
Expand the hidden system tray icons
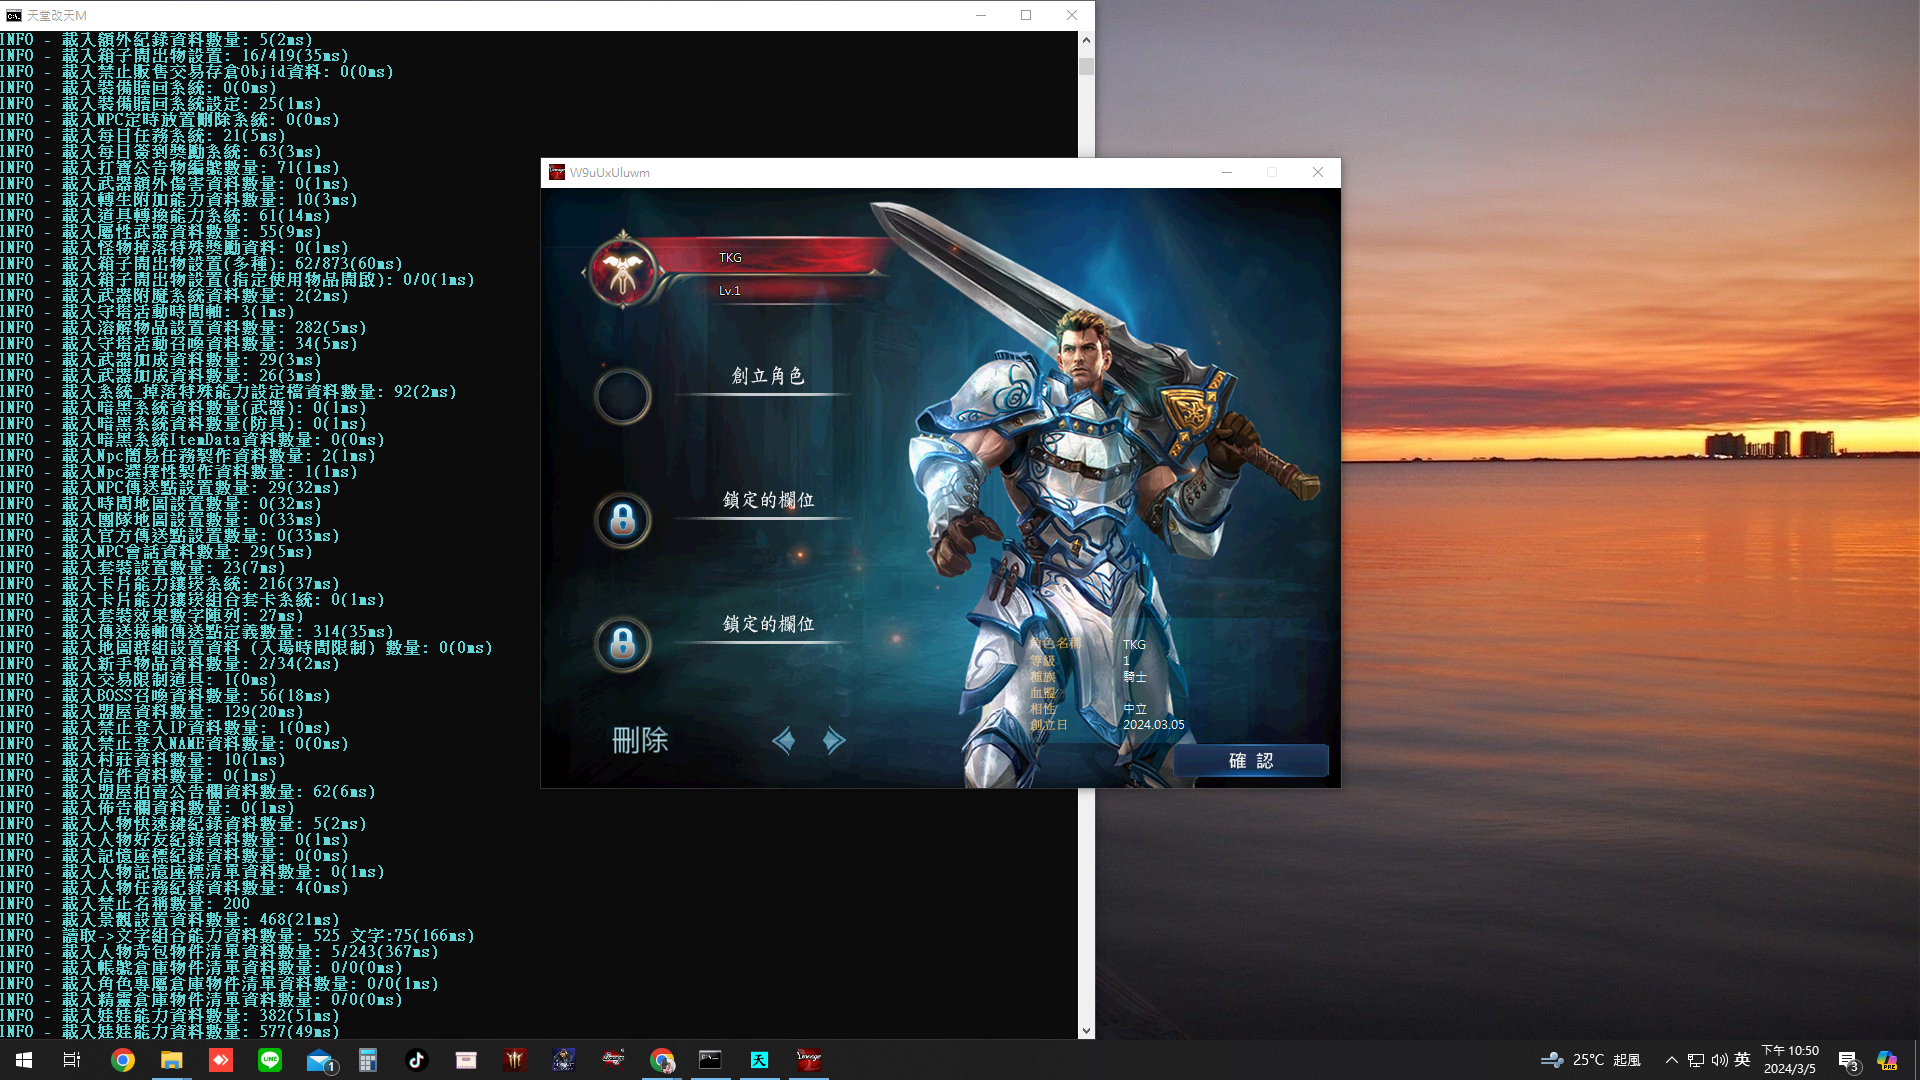tap(1671, 1060)
